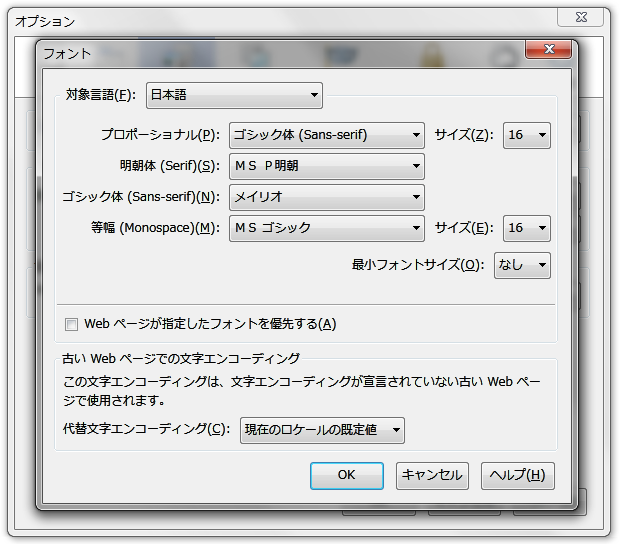Open the ゴシック体 (Sans-serif) メイリオ dropdown
Viewport: 620px width, 544px height.
[x=327, y=197]
